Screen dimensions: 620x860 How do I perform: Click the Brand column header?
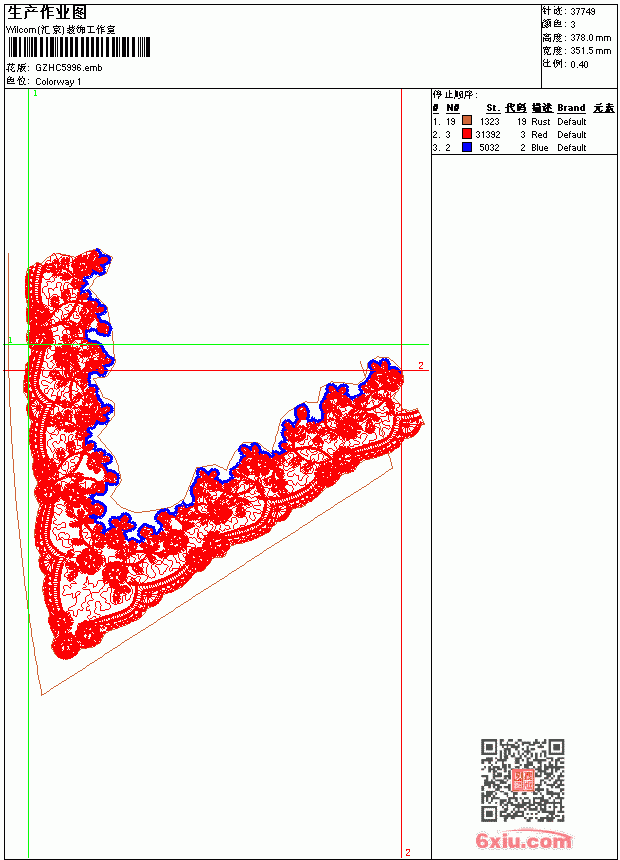pyautogui.click(x=571, y=108)
